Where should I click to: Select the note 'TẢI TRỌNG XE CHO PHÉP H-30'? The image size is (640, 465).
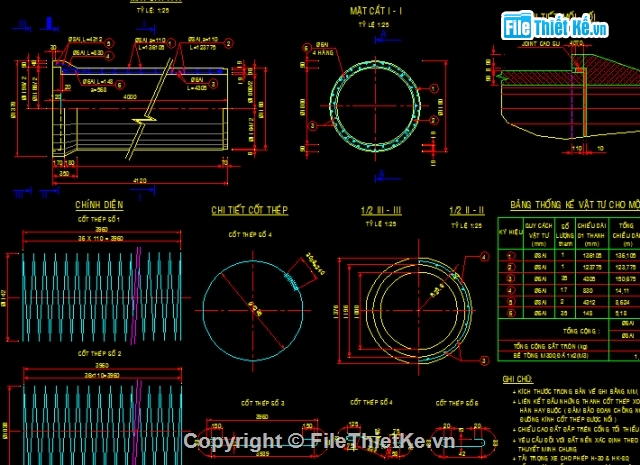(x=573, y=458)
